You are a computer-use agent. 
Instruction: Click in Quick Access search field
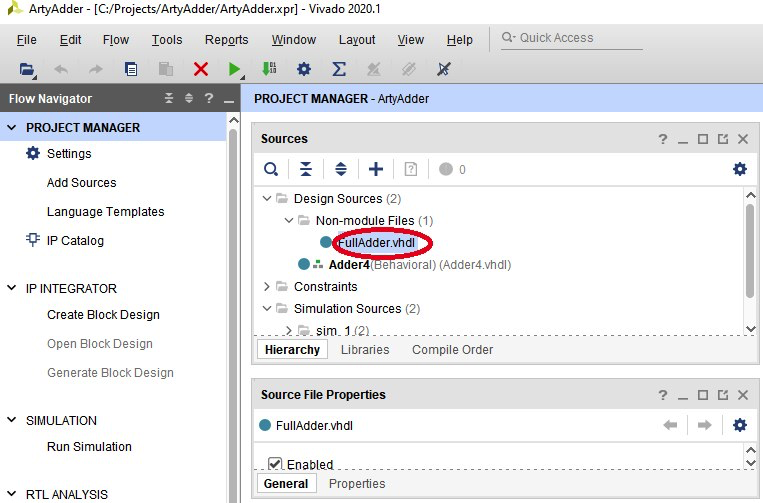pyautogui.click(x=572, y=38)
